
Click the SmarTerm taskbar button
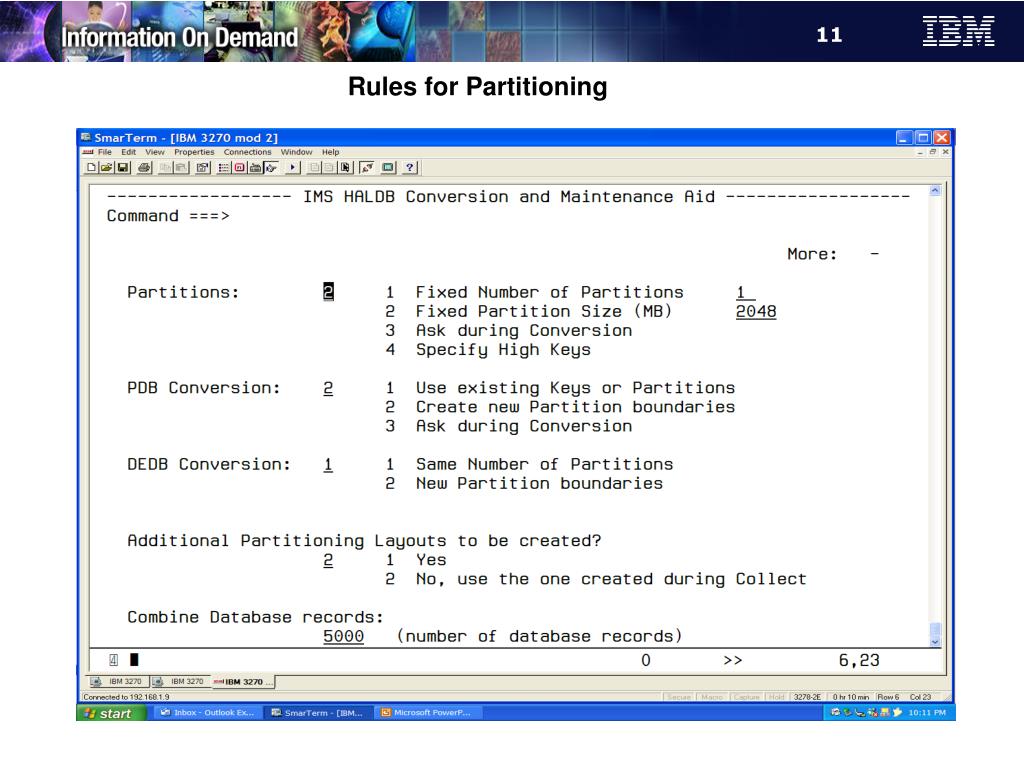[318, 712]
